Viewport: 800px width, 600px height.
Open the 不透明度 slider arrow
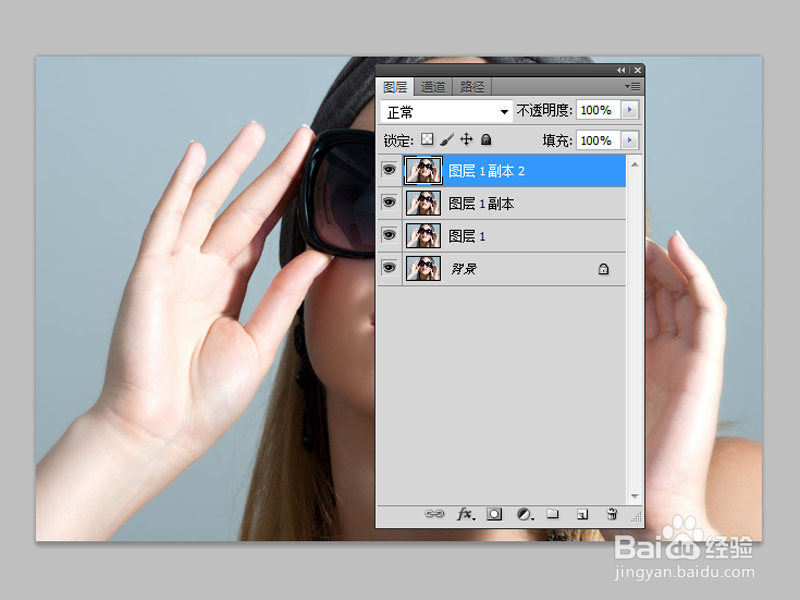tap(630, 110)
